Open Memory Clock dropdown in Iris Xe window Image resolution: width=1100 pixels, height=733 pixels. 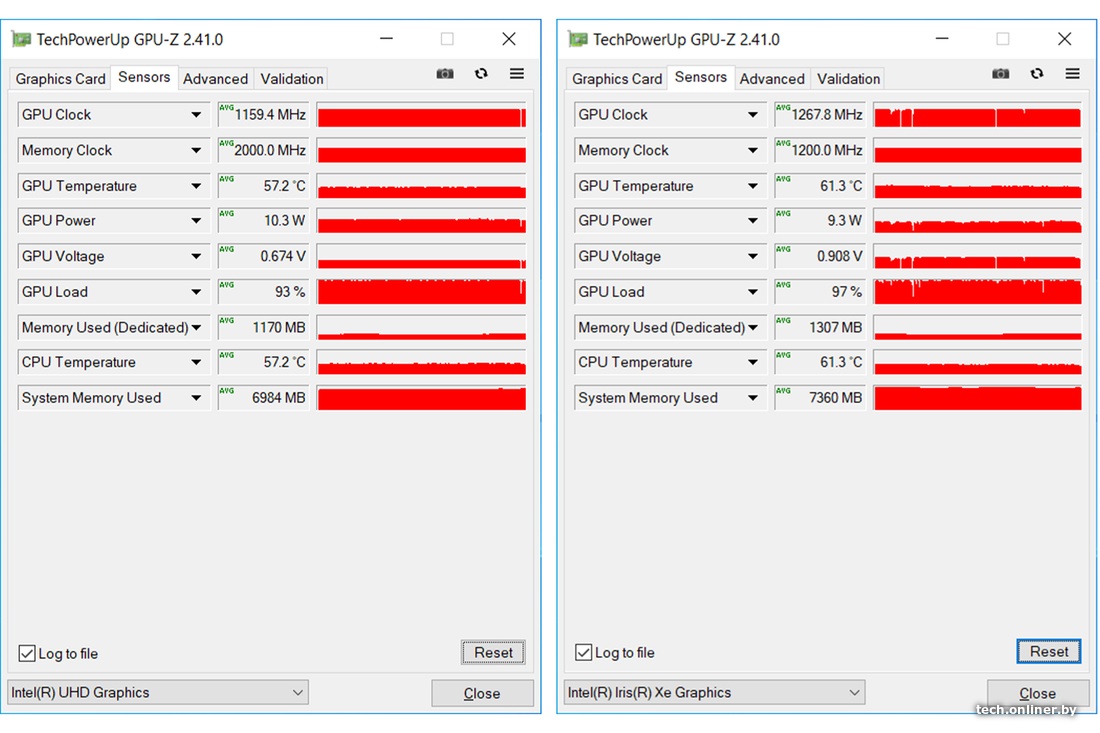coord(670,150)
